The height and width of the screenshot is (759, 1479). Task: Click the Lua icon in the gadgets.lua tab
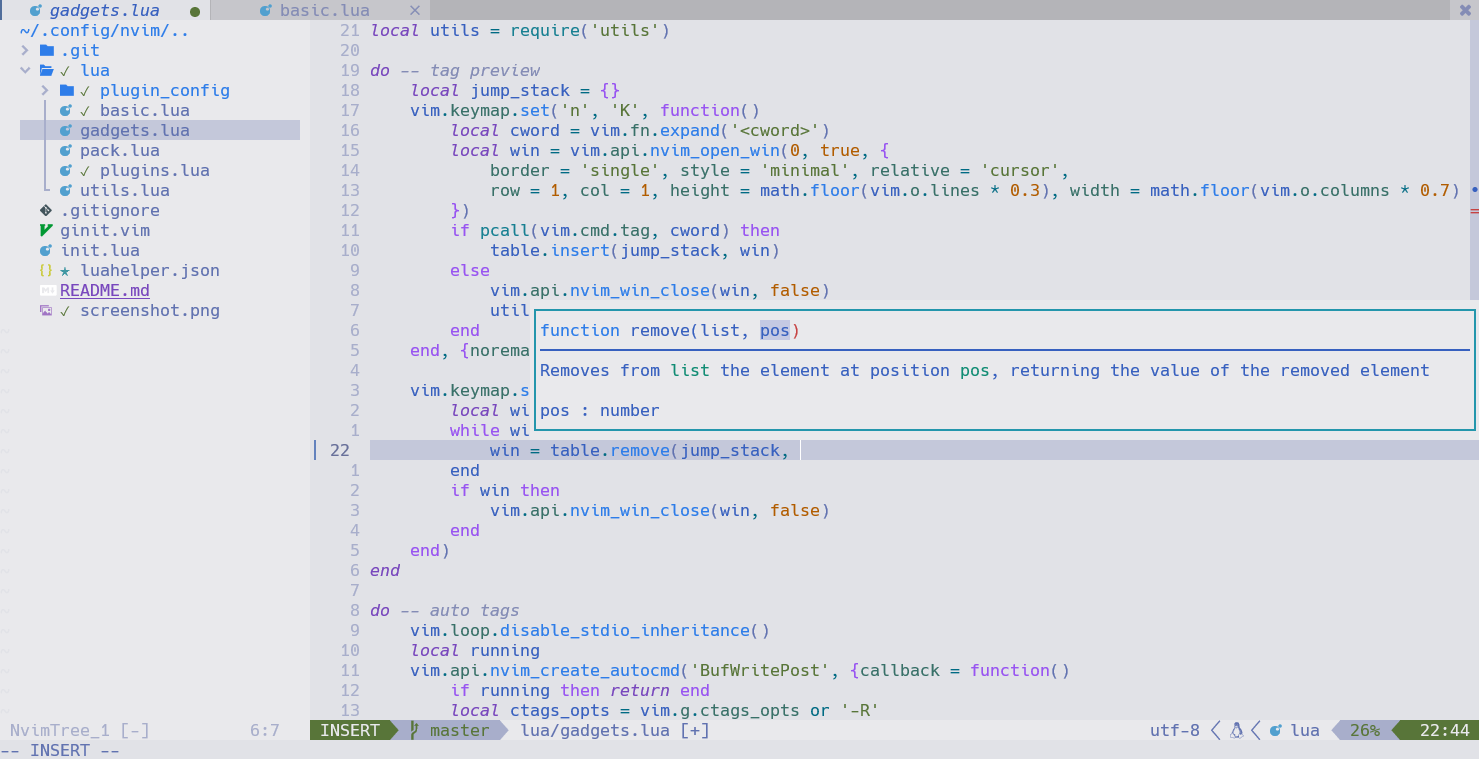(x=35, y=10)
